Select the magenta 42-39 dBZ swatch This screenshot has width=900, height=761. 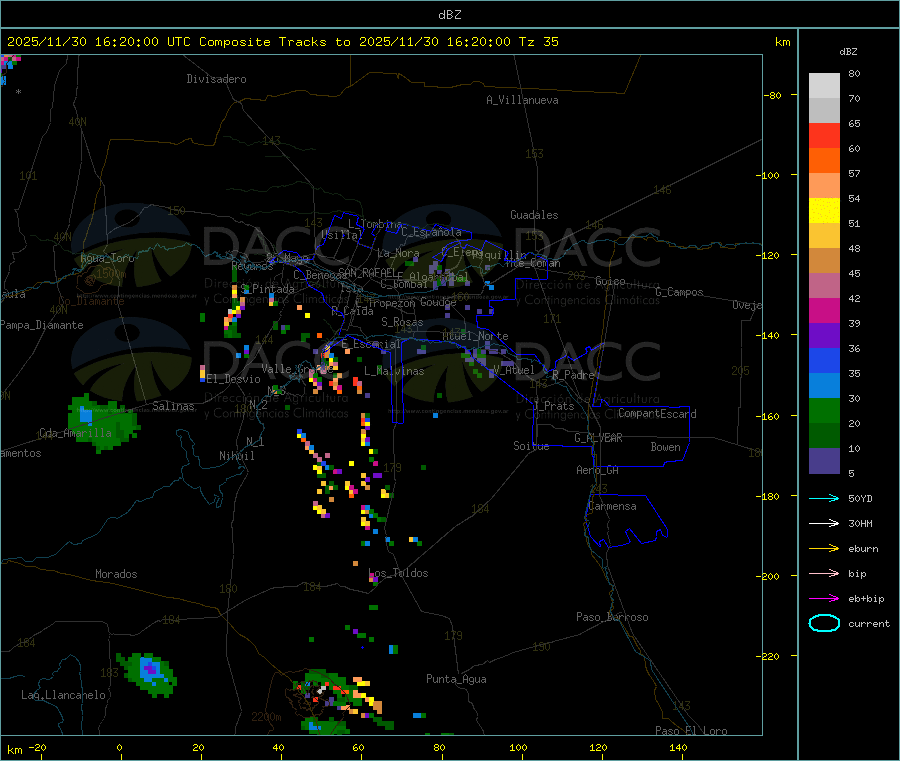824,310
